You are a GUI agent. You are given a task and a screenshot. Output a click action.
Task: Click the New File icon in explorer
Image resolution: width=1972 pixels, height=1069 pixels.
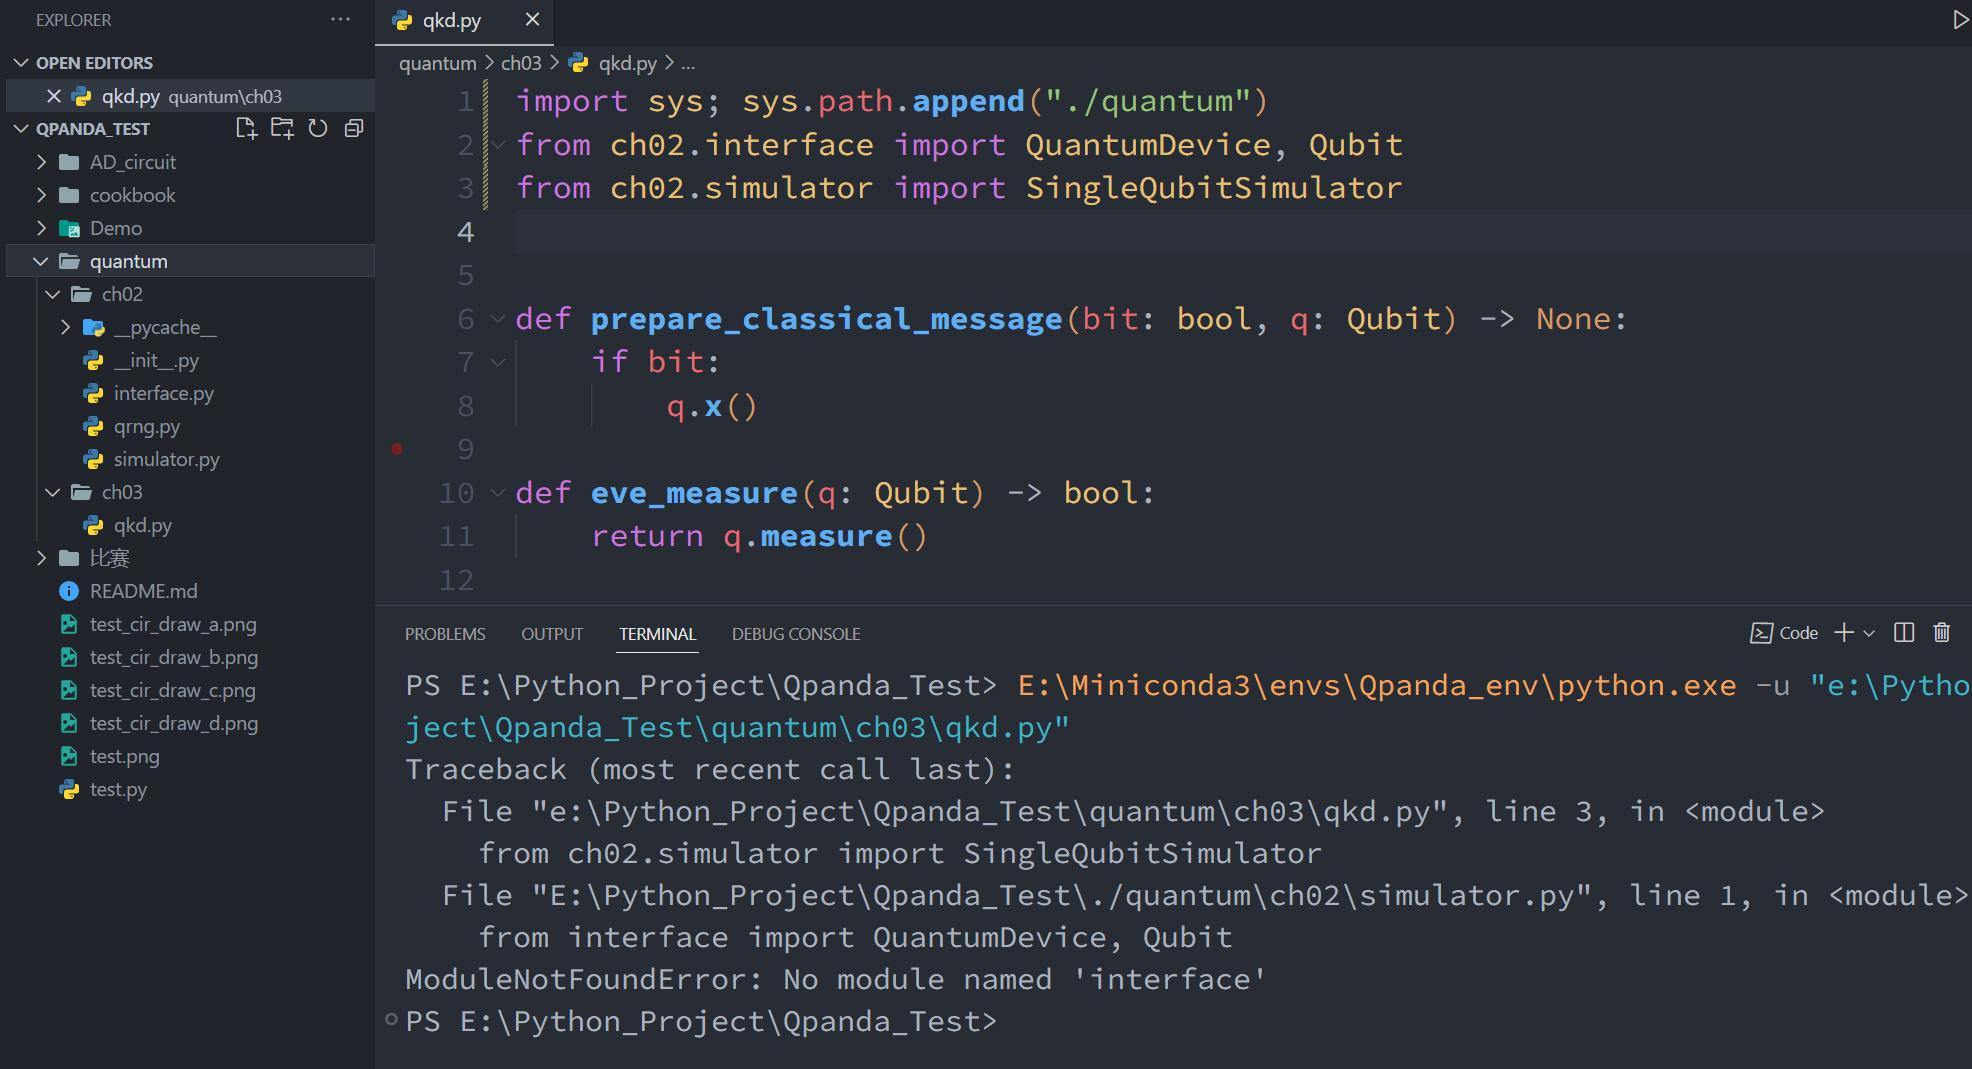246,128
